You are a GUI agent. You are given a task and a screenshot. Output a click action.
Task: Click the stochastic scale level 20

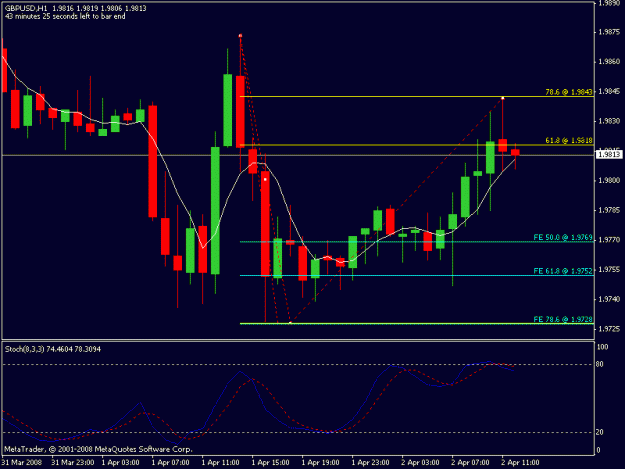pos(599,432)
